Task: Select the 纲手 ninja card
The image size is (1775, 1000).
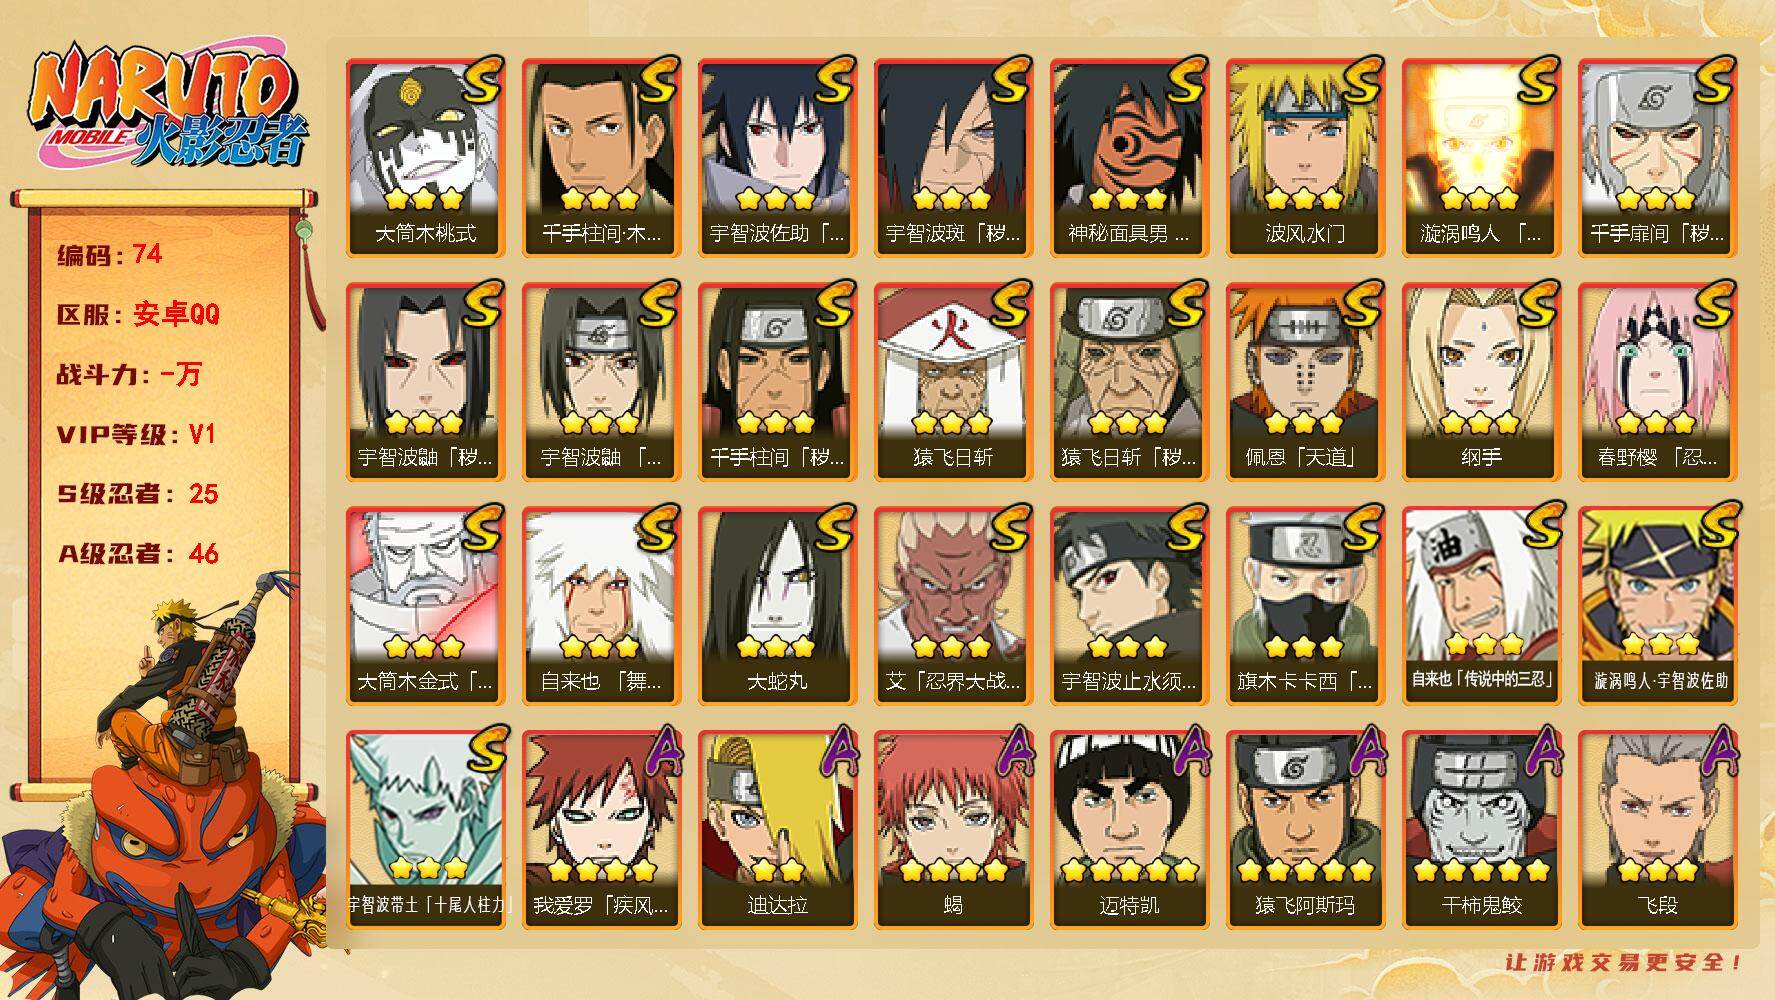Action: 1482,381
